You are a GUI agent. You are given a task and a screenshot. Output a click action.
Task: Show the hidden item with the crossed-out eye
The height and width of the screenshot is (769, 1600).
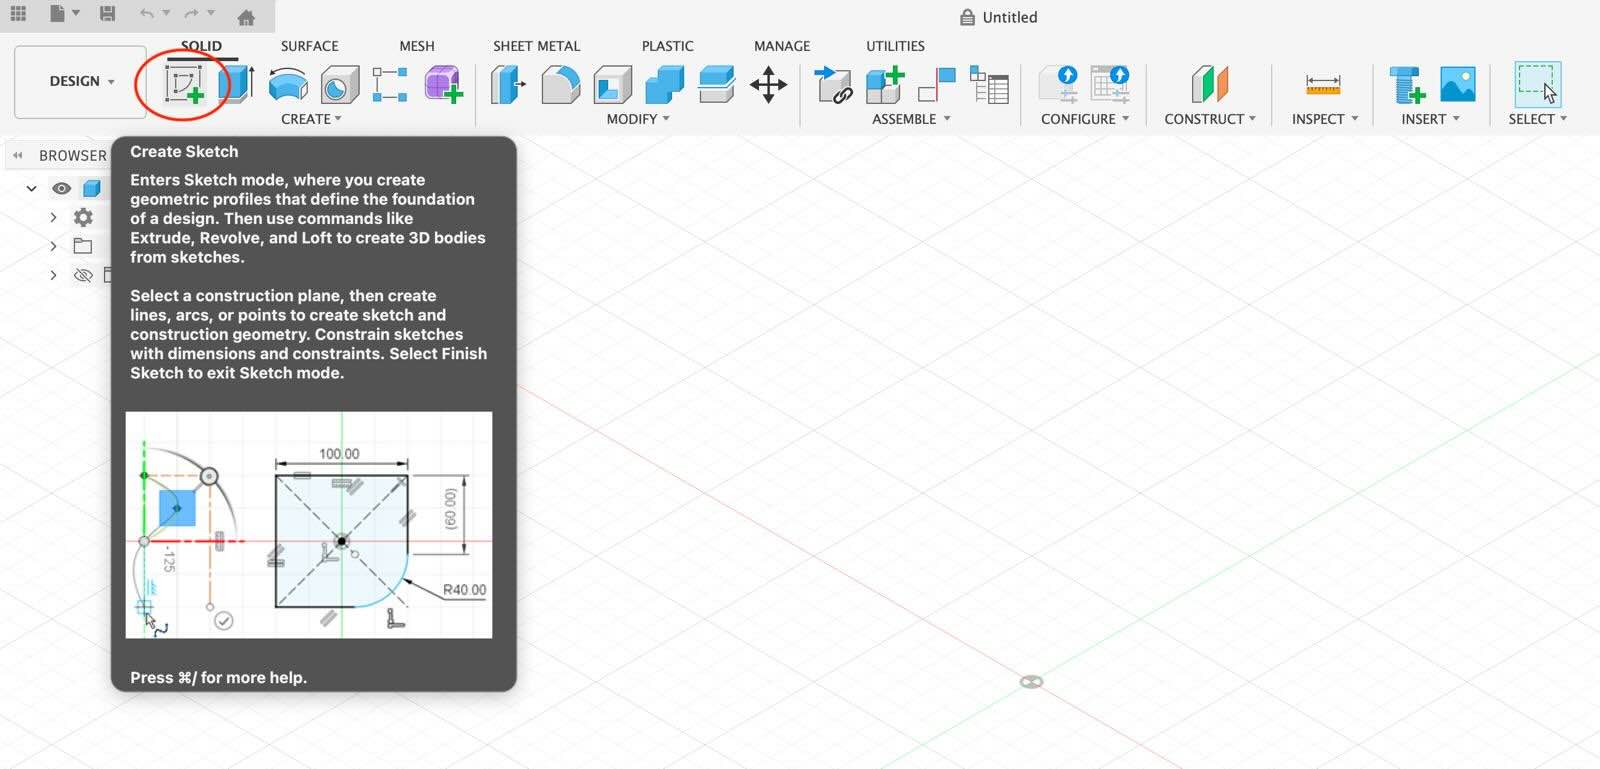pyautogui.click(x=83, y=275)
